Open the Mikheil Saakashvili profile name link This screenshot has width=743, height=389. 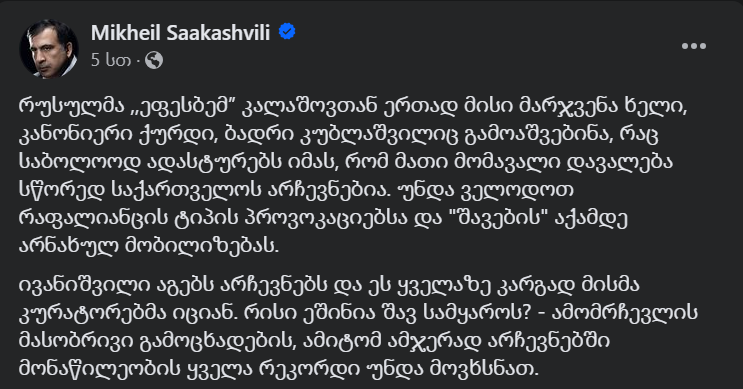(x=181, y=33)
